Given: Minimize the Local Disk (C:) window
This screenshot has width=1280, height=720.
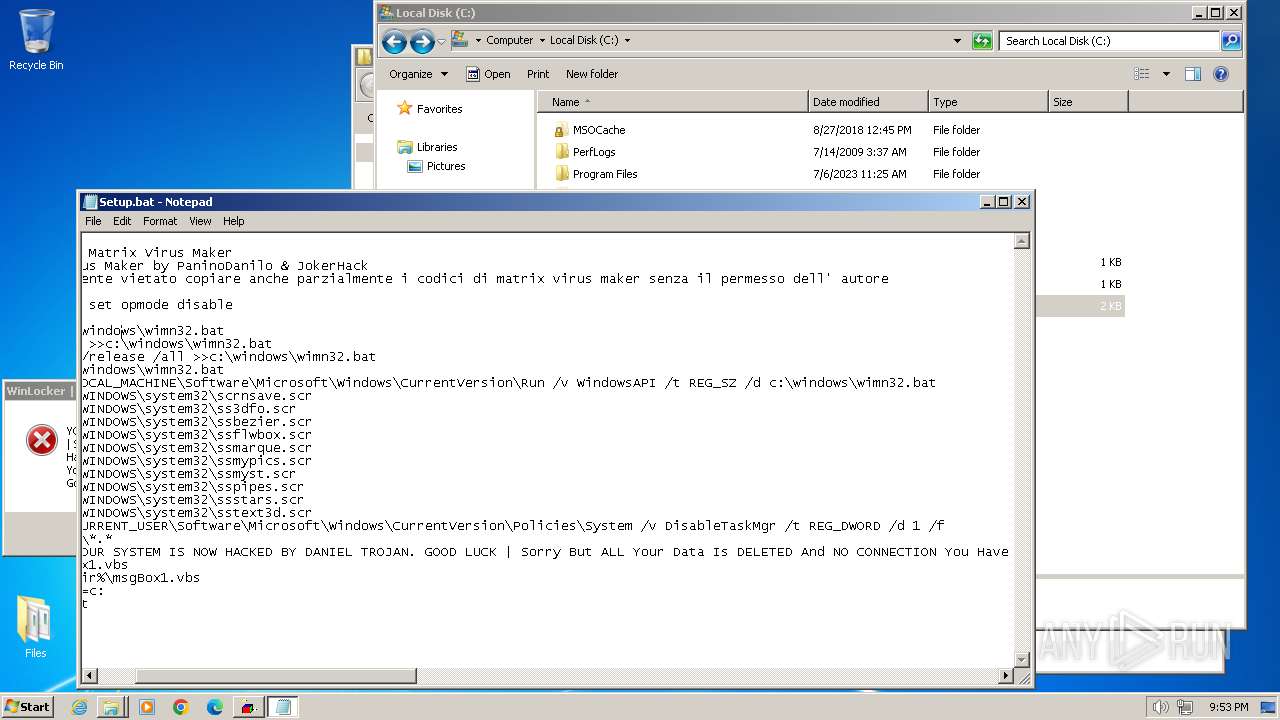Looking at the screenshot, I should (x=1199, y=13).
